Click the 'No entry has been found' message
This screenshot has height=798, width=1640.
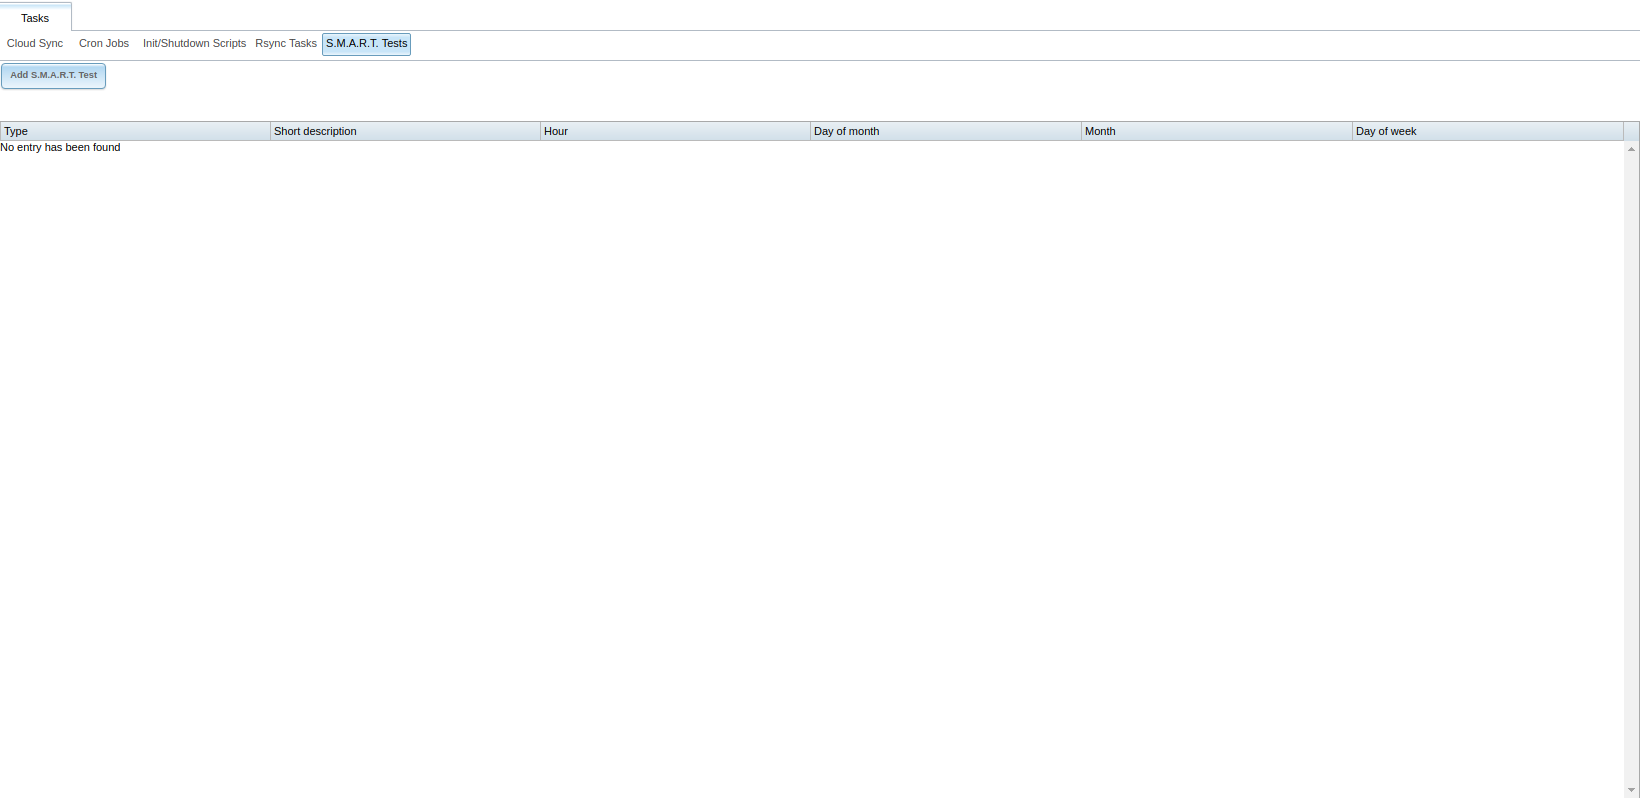[60, 148]
